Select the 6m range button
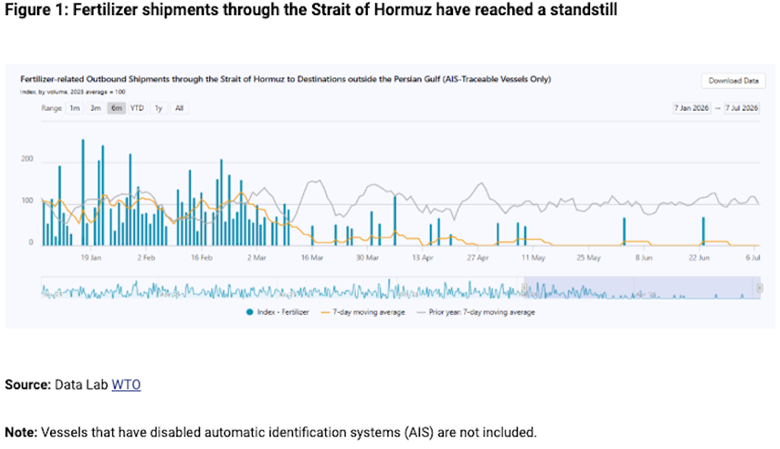Viewport: 780px width, 449px height. click(116, 108)
